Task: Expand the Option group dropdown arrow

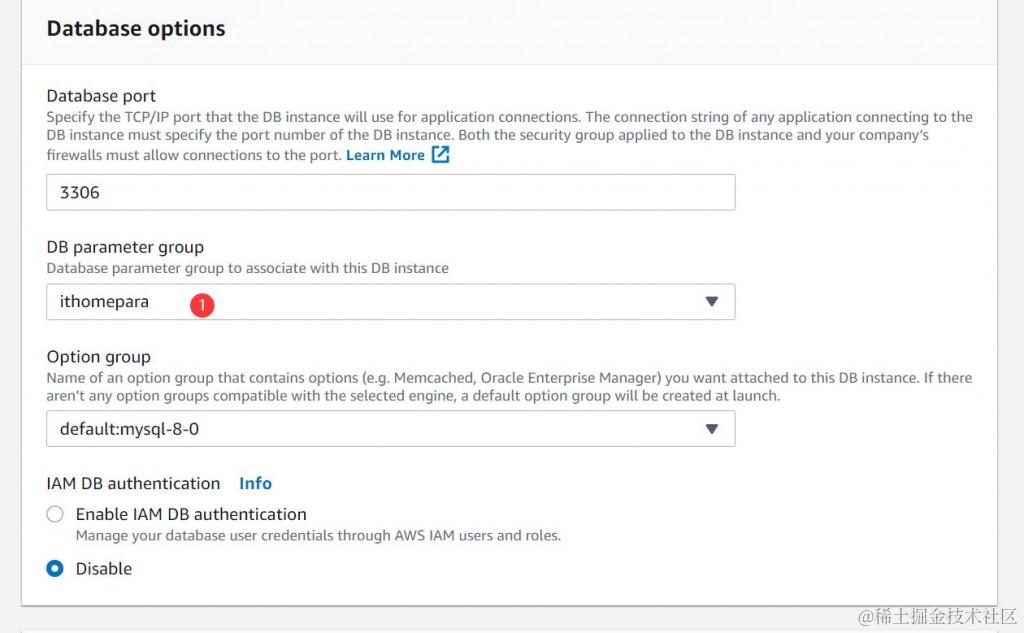Action: click(711, 429)
